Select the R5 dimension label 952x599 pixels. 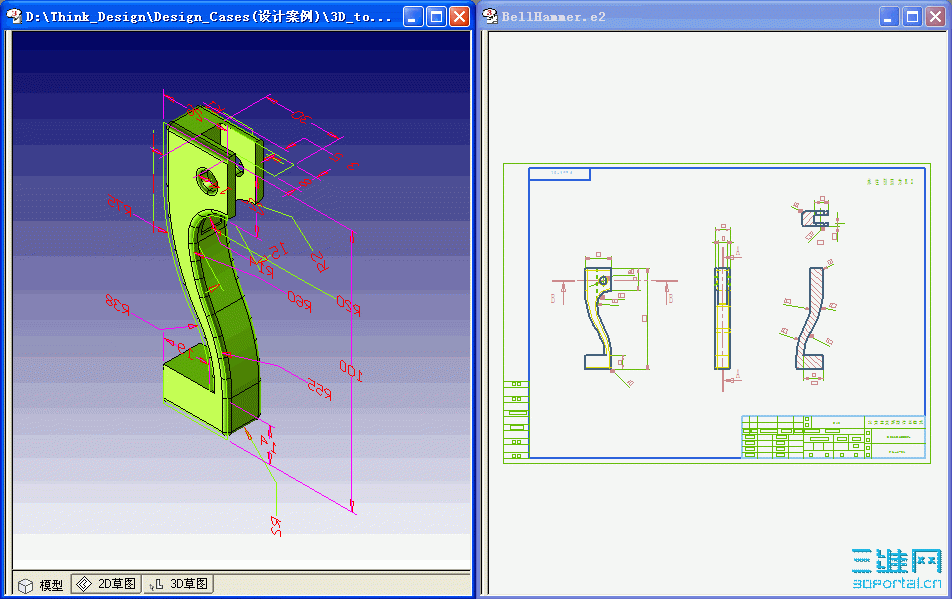point(319,261)
